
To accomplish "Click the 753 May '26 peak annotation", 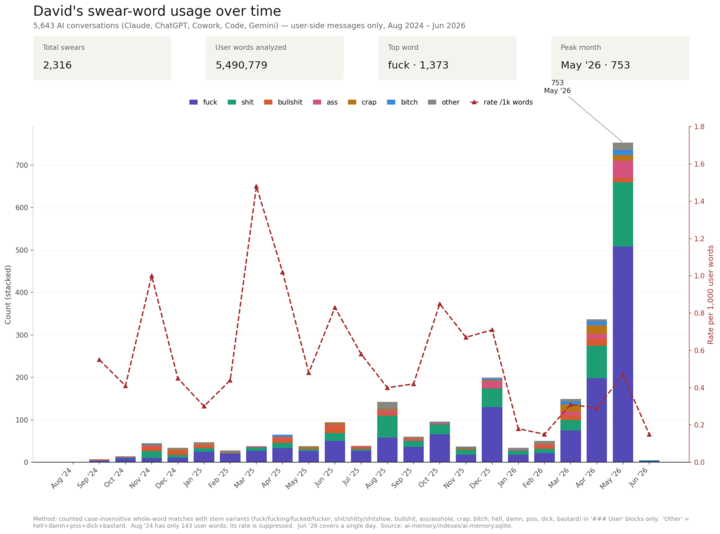I will point(557,87).
